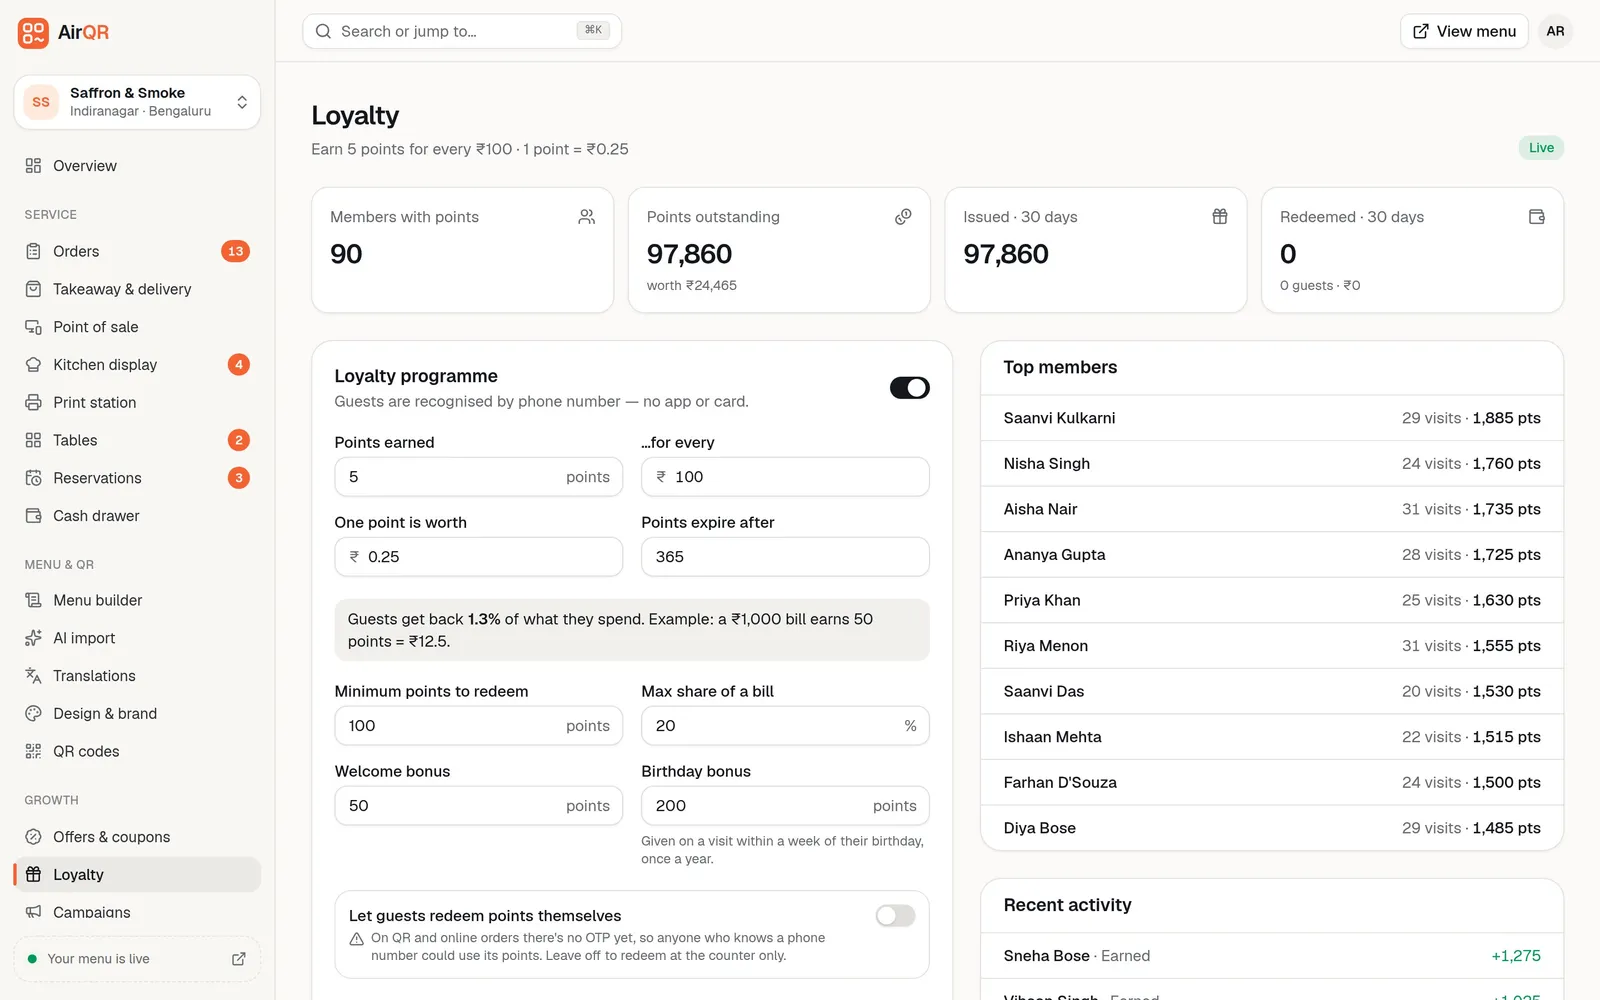1600x1000 pixels.
Task: Click the Birthday bonus field
Action: pyautogui.click(x=785, y=806)
